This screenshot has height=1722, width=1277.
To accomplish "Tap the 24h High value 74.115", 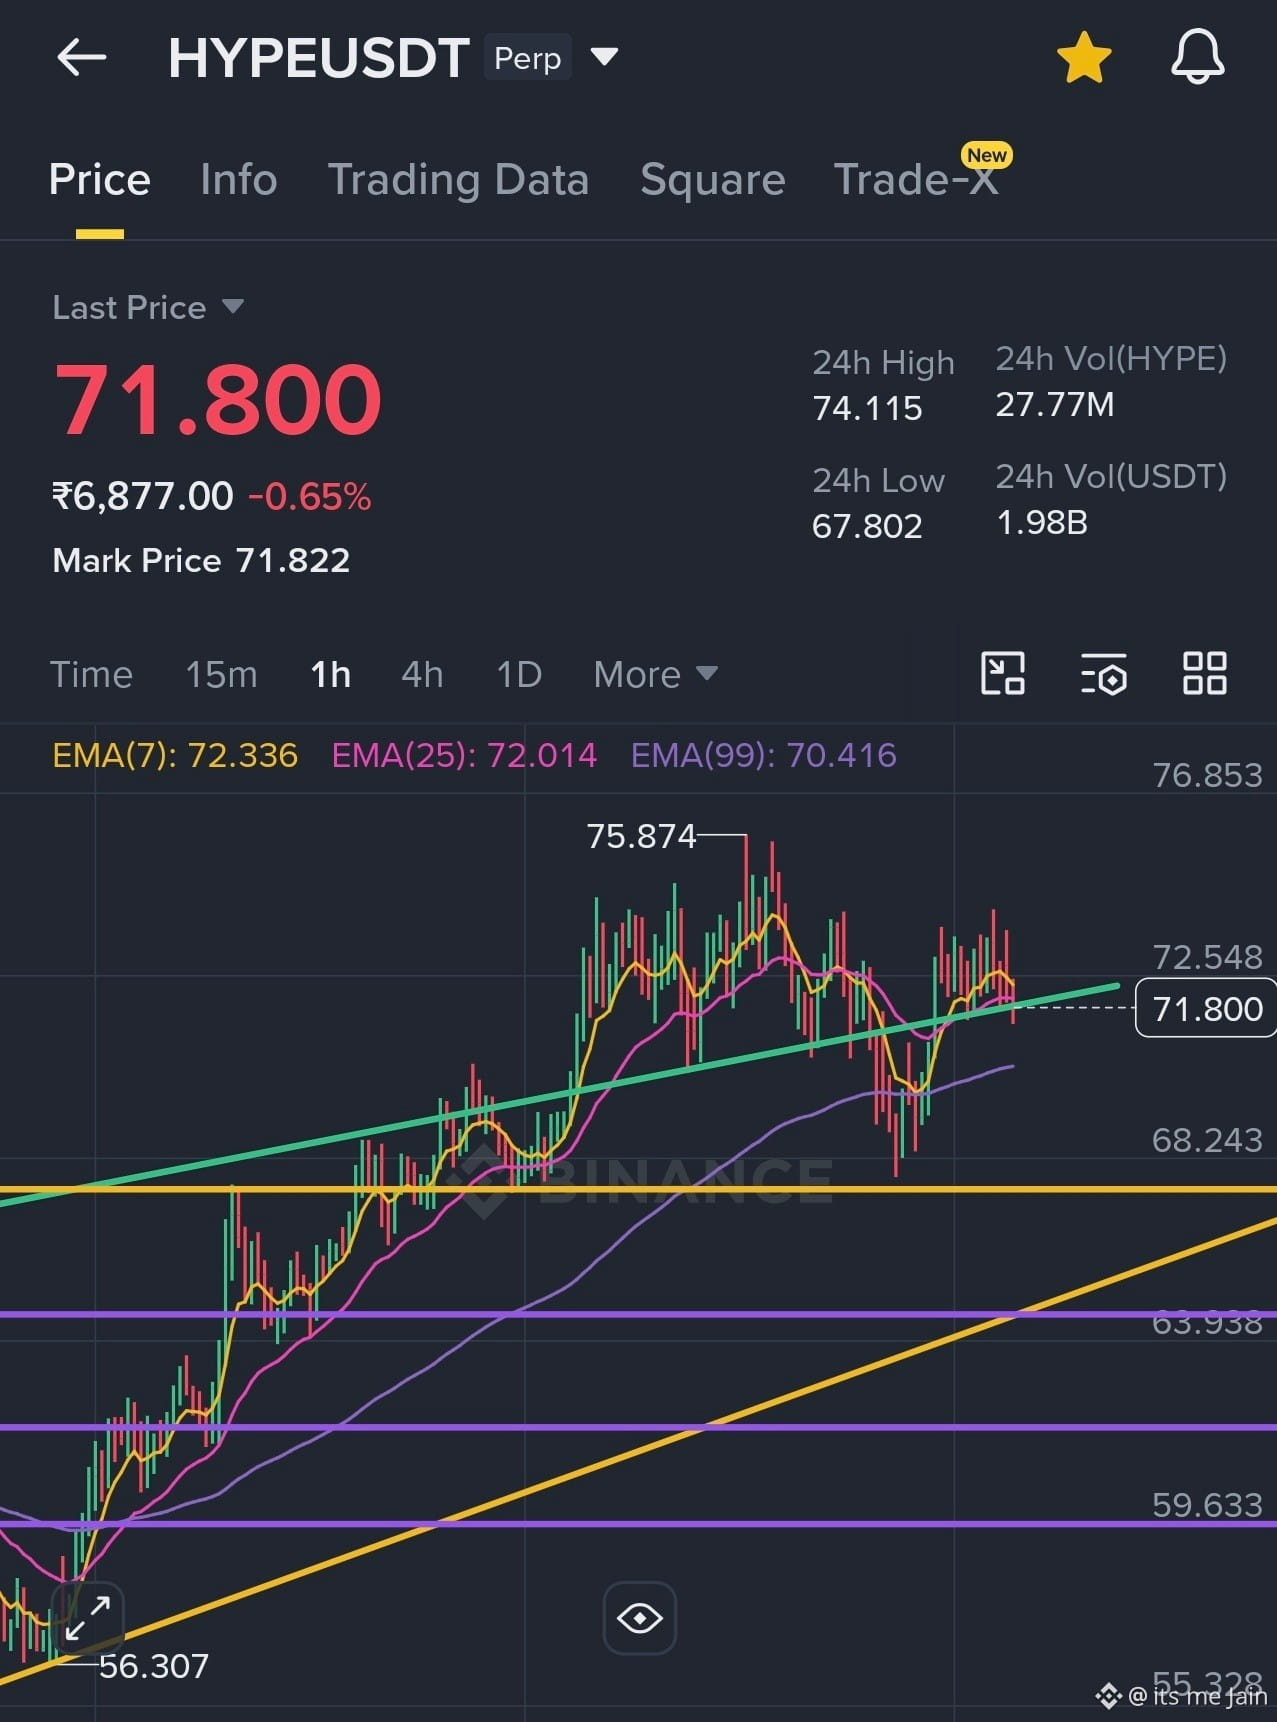I will click(867, 408).
